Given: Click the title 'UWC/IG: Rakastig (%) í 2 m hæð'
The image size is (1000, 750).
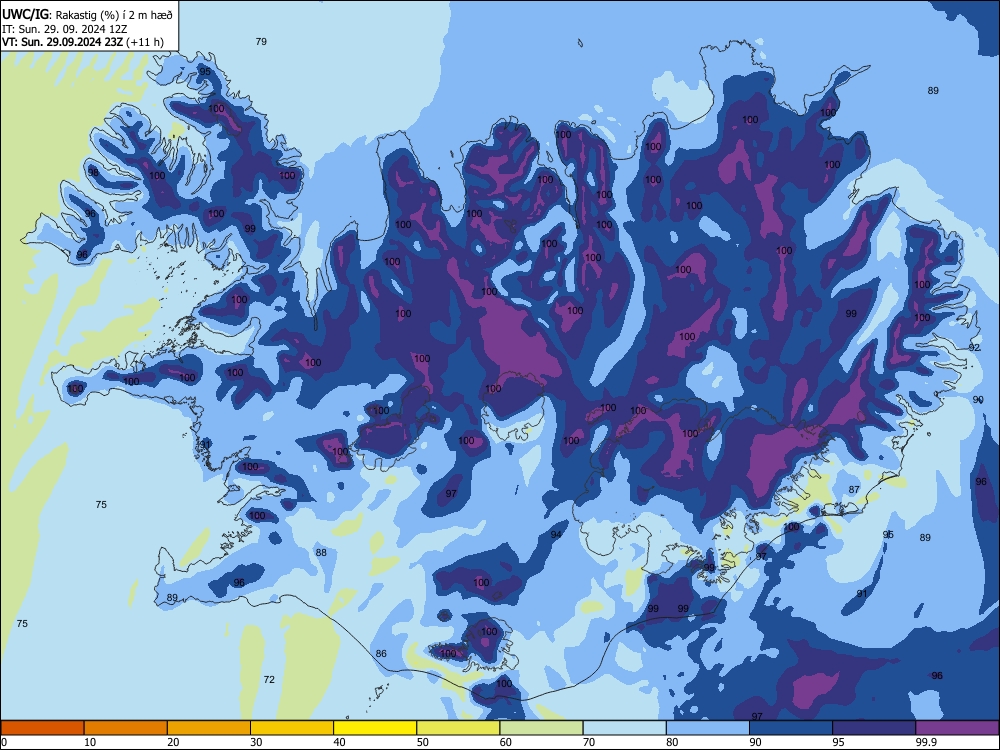Looking at the screenshot, I should click(x=87, y=15).
